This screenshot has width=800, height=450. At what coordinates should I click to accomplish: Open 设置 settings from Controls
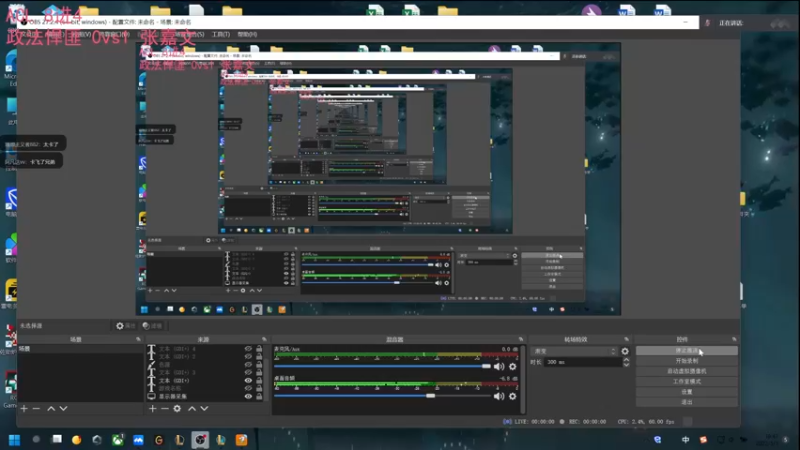[687, 391]
